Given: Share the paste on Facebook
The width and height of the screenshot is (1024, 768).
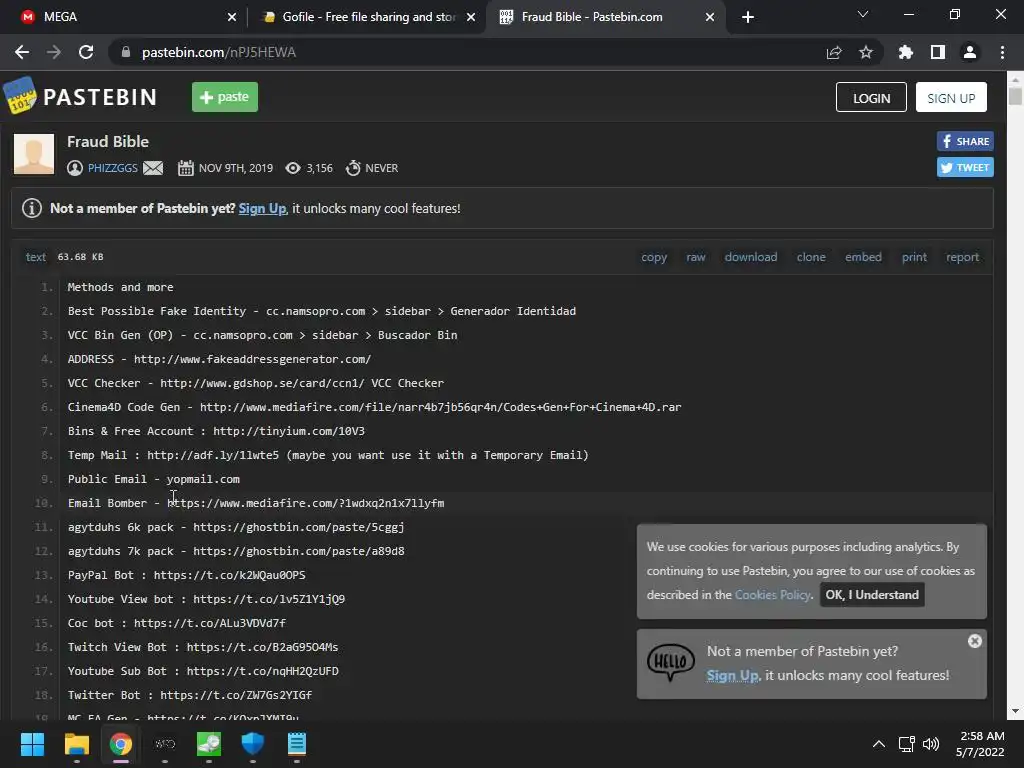Looking at the screenshot, I should point(965,141).
